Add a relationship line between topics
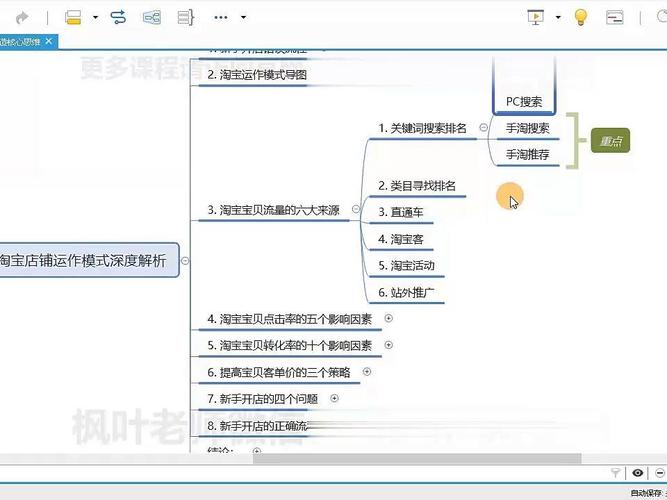Screen dimensions: 667x500 click(x=118, y=17)
